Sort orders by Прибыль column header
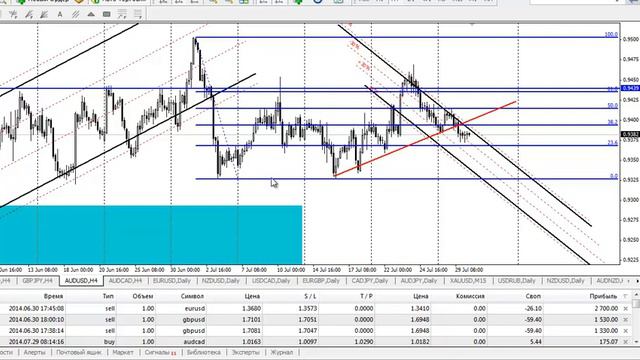 pyautogui.click(x=603, y=296)
